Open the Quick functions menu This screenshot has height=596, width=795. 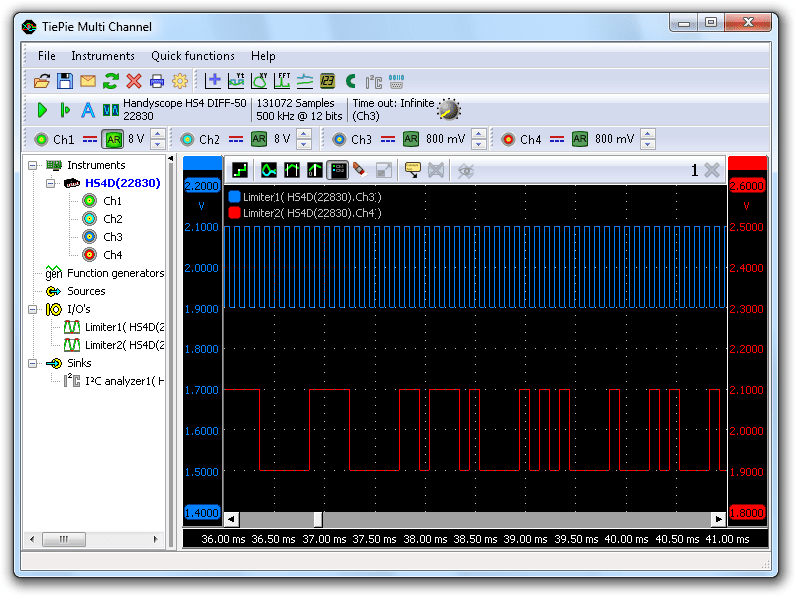(193, 56)
